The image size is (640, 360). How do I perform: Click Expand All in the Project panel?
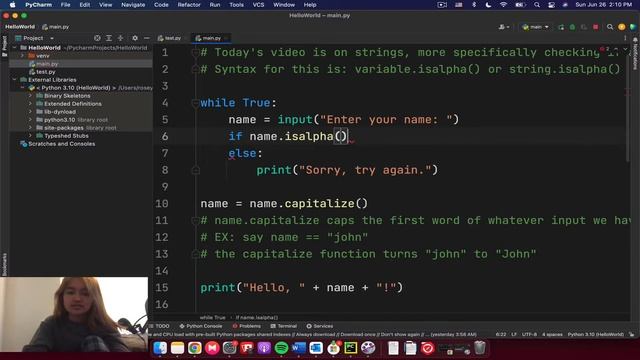109,38
